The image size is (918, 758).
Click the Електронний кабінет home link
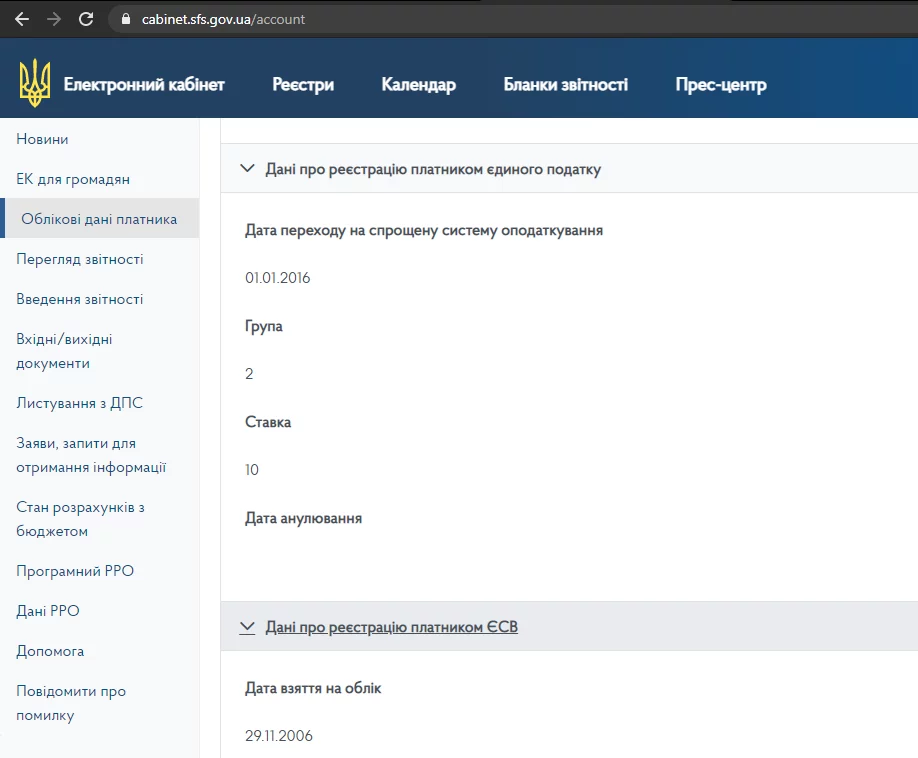pyautogui.click(x=144, y=85)
